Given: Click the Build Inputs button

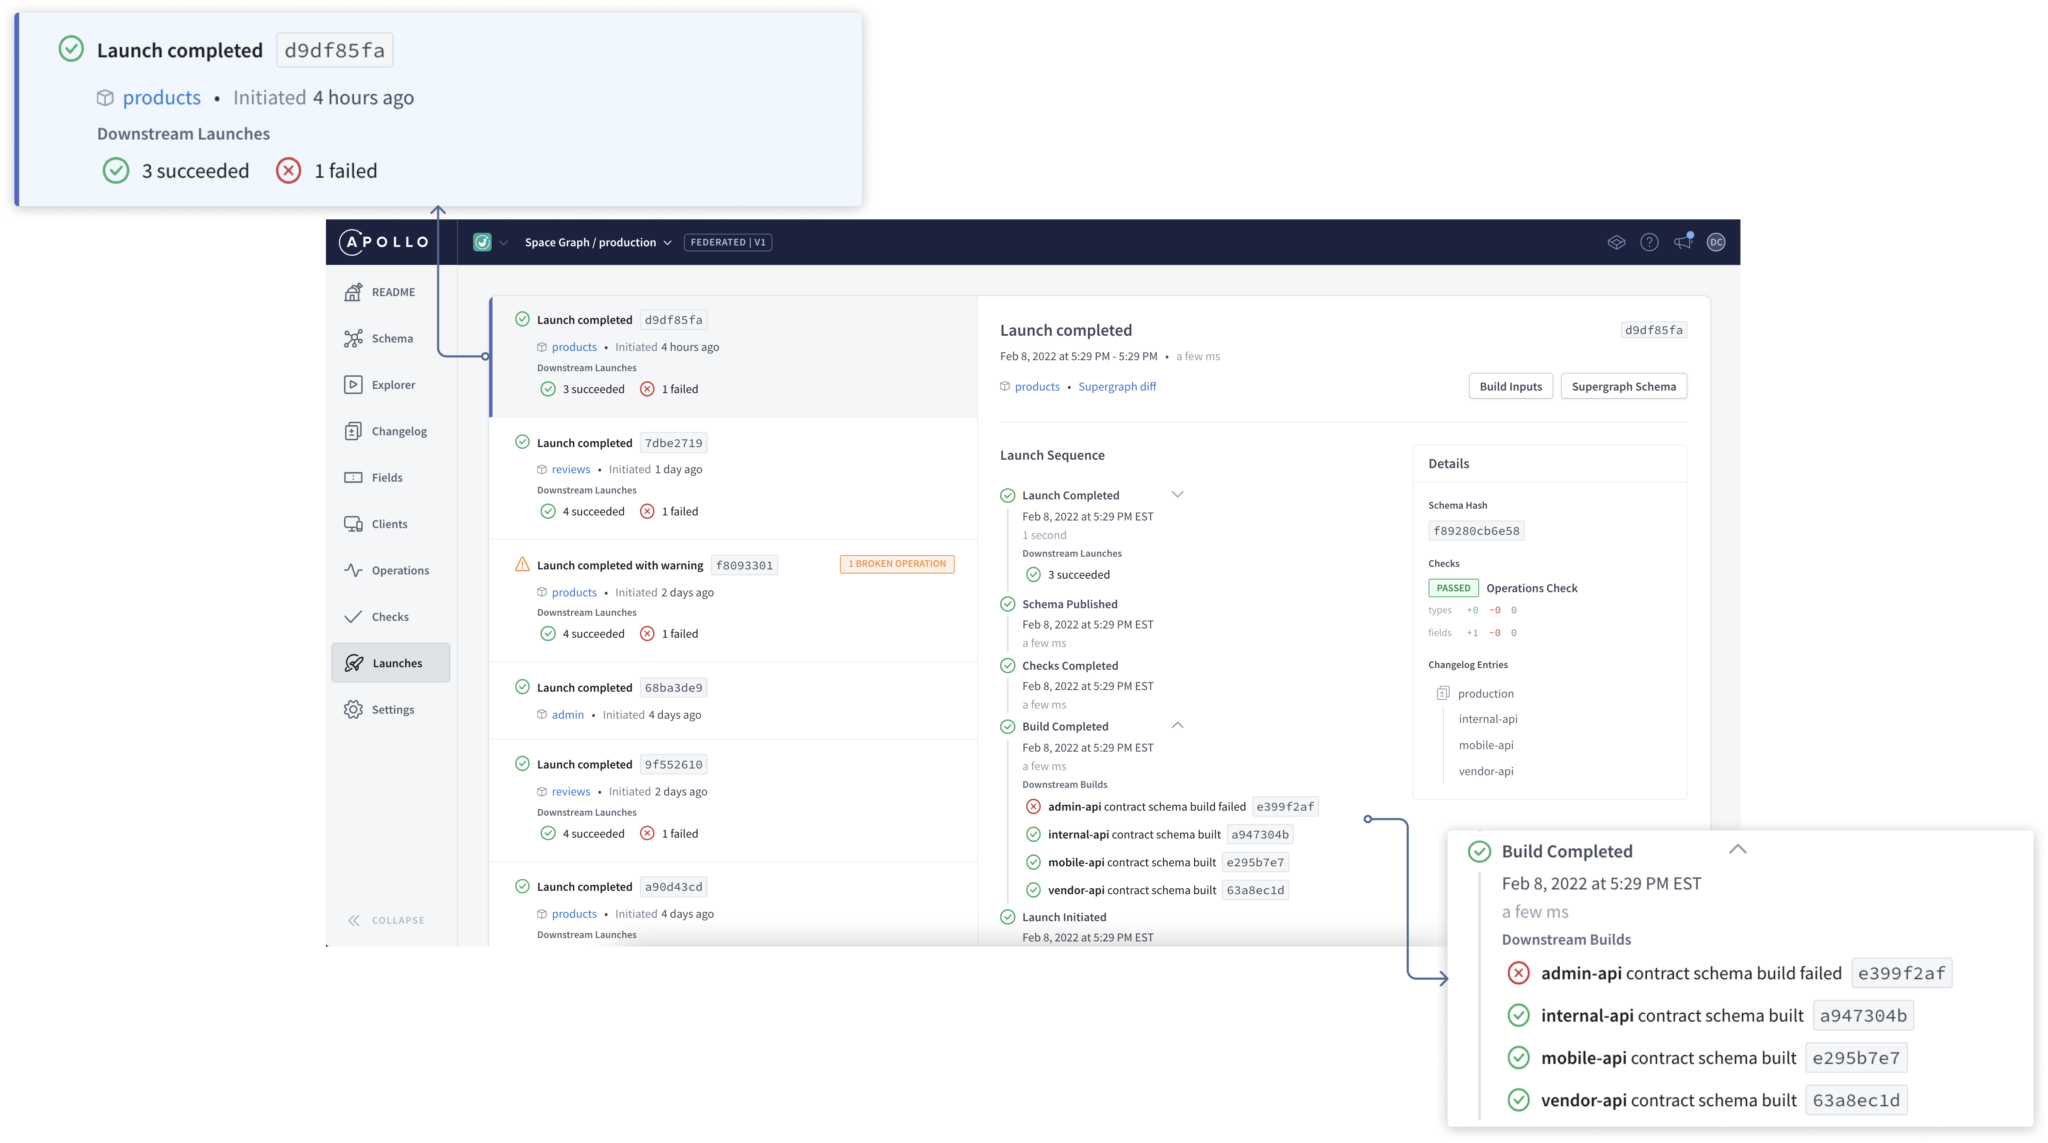Looking at the screenshot, I should 1510,386.
